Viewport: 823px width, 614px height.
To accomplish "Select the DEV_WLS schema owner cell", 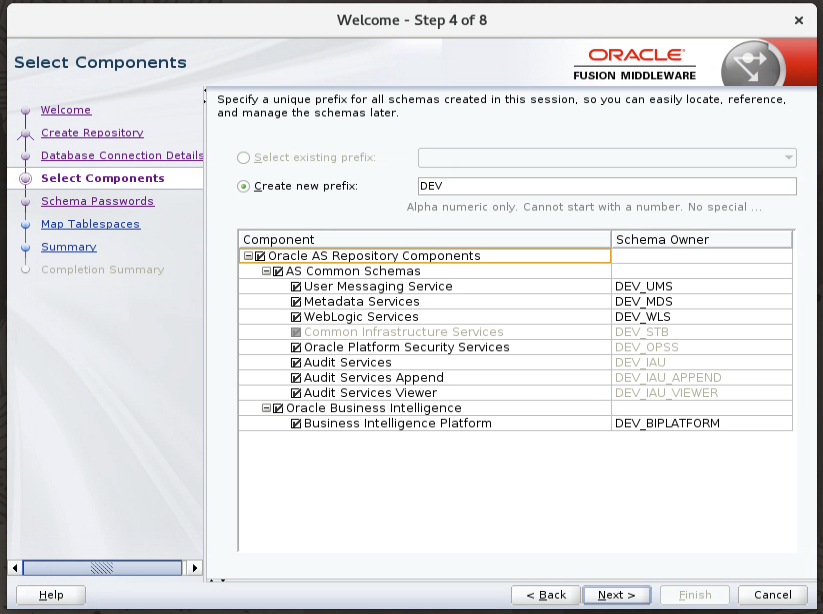I will pyautogui.click(x=702, y=317).
